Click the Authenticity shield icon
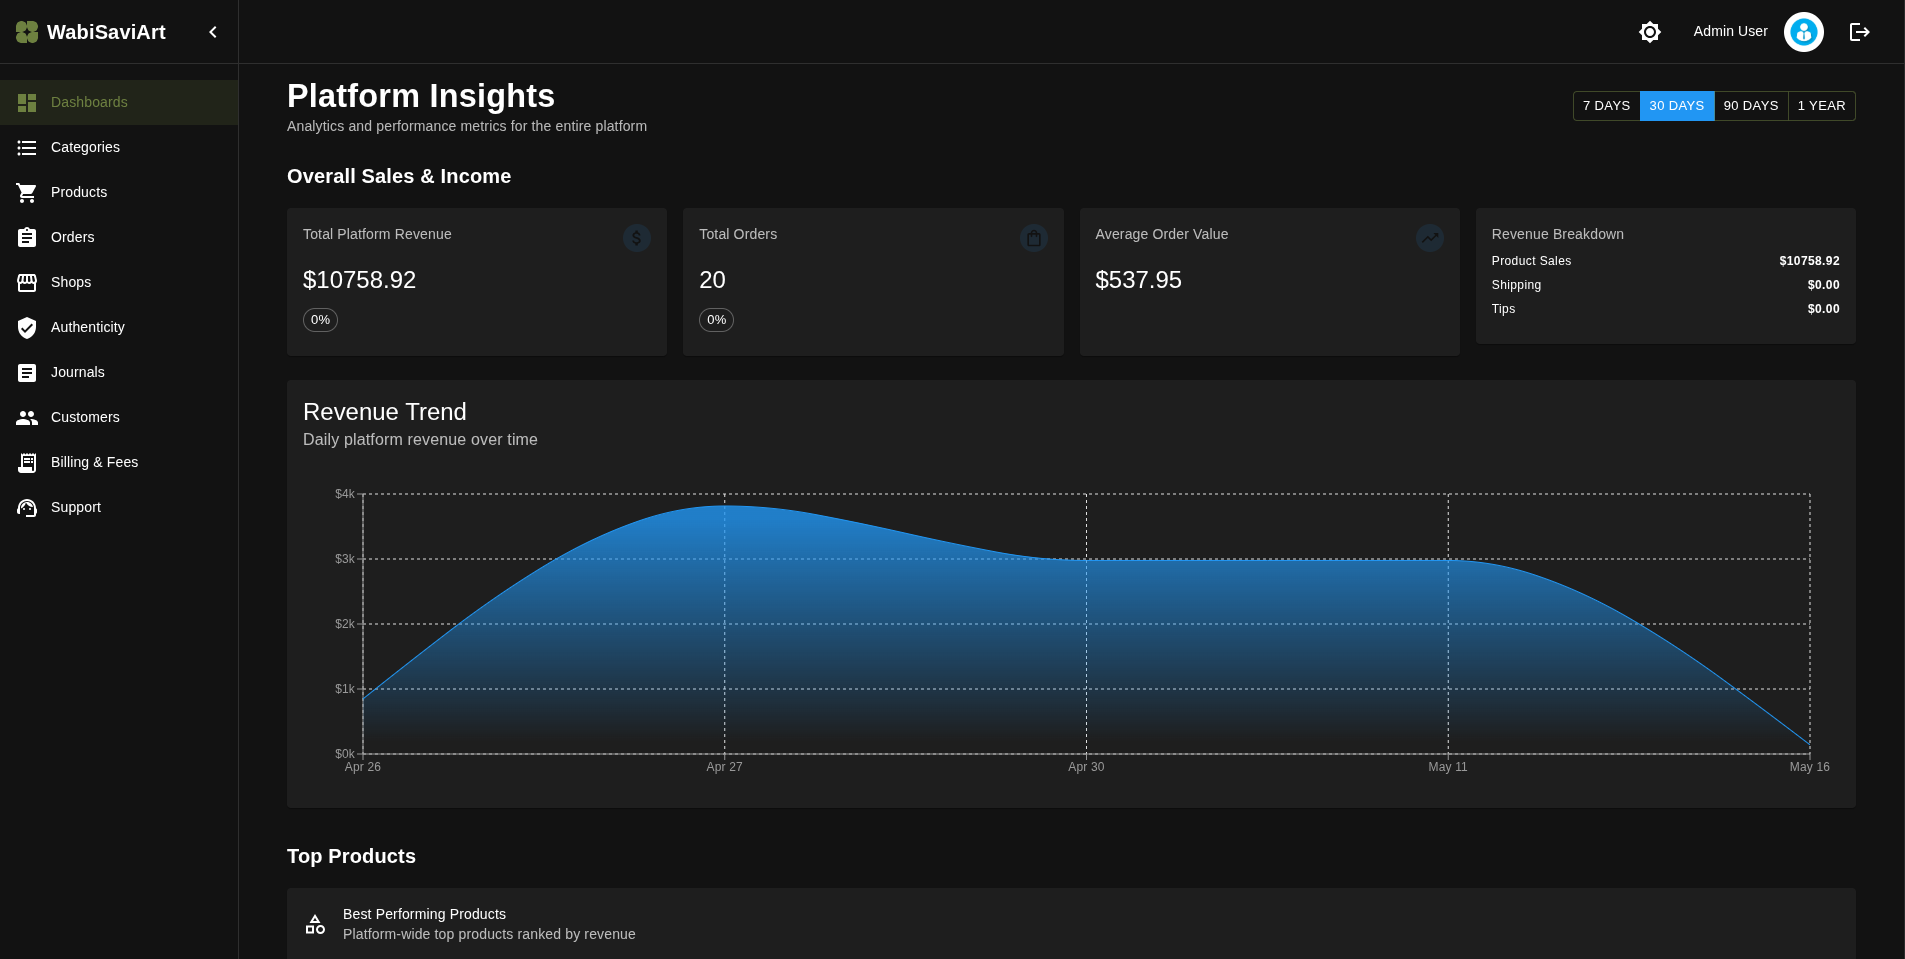This screenshot has height=959, width=1905. [27, 328]
